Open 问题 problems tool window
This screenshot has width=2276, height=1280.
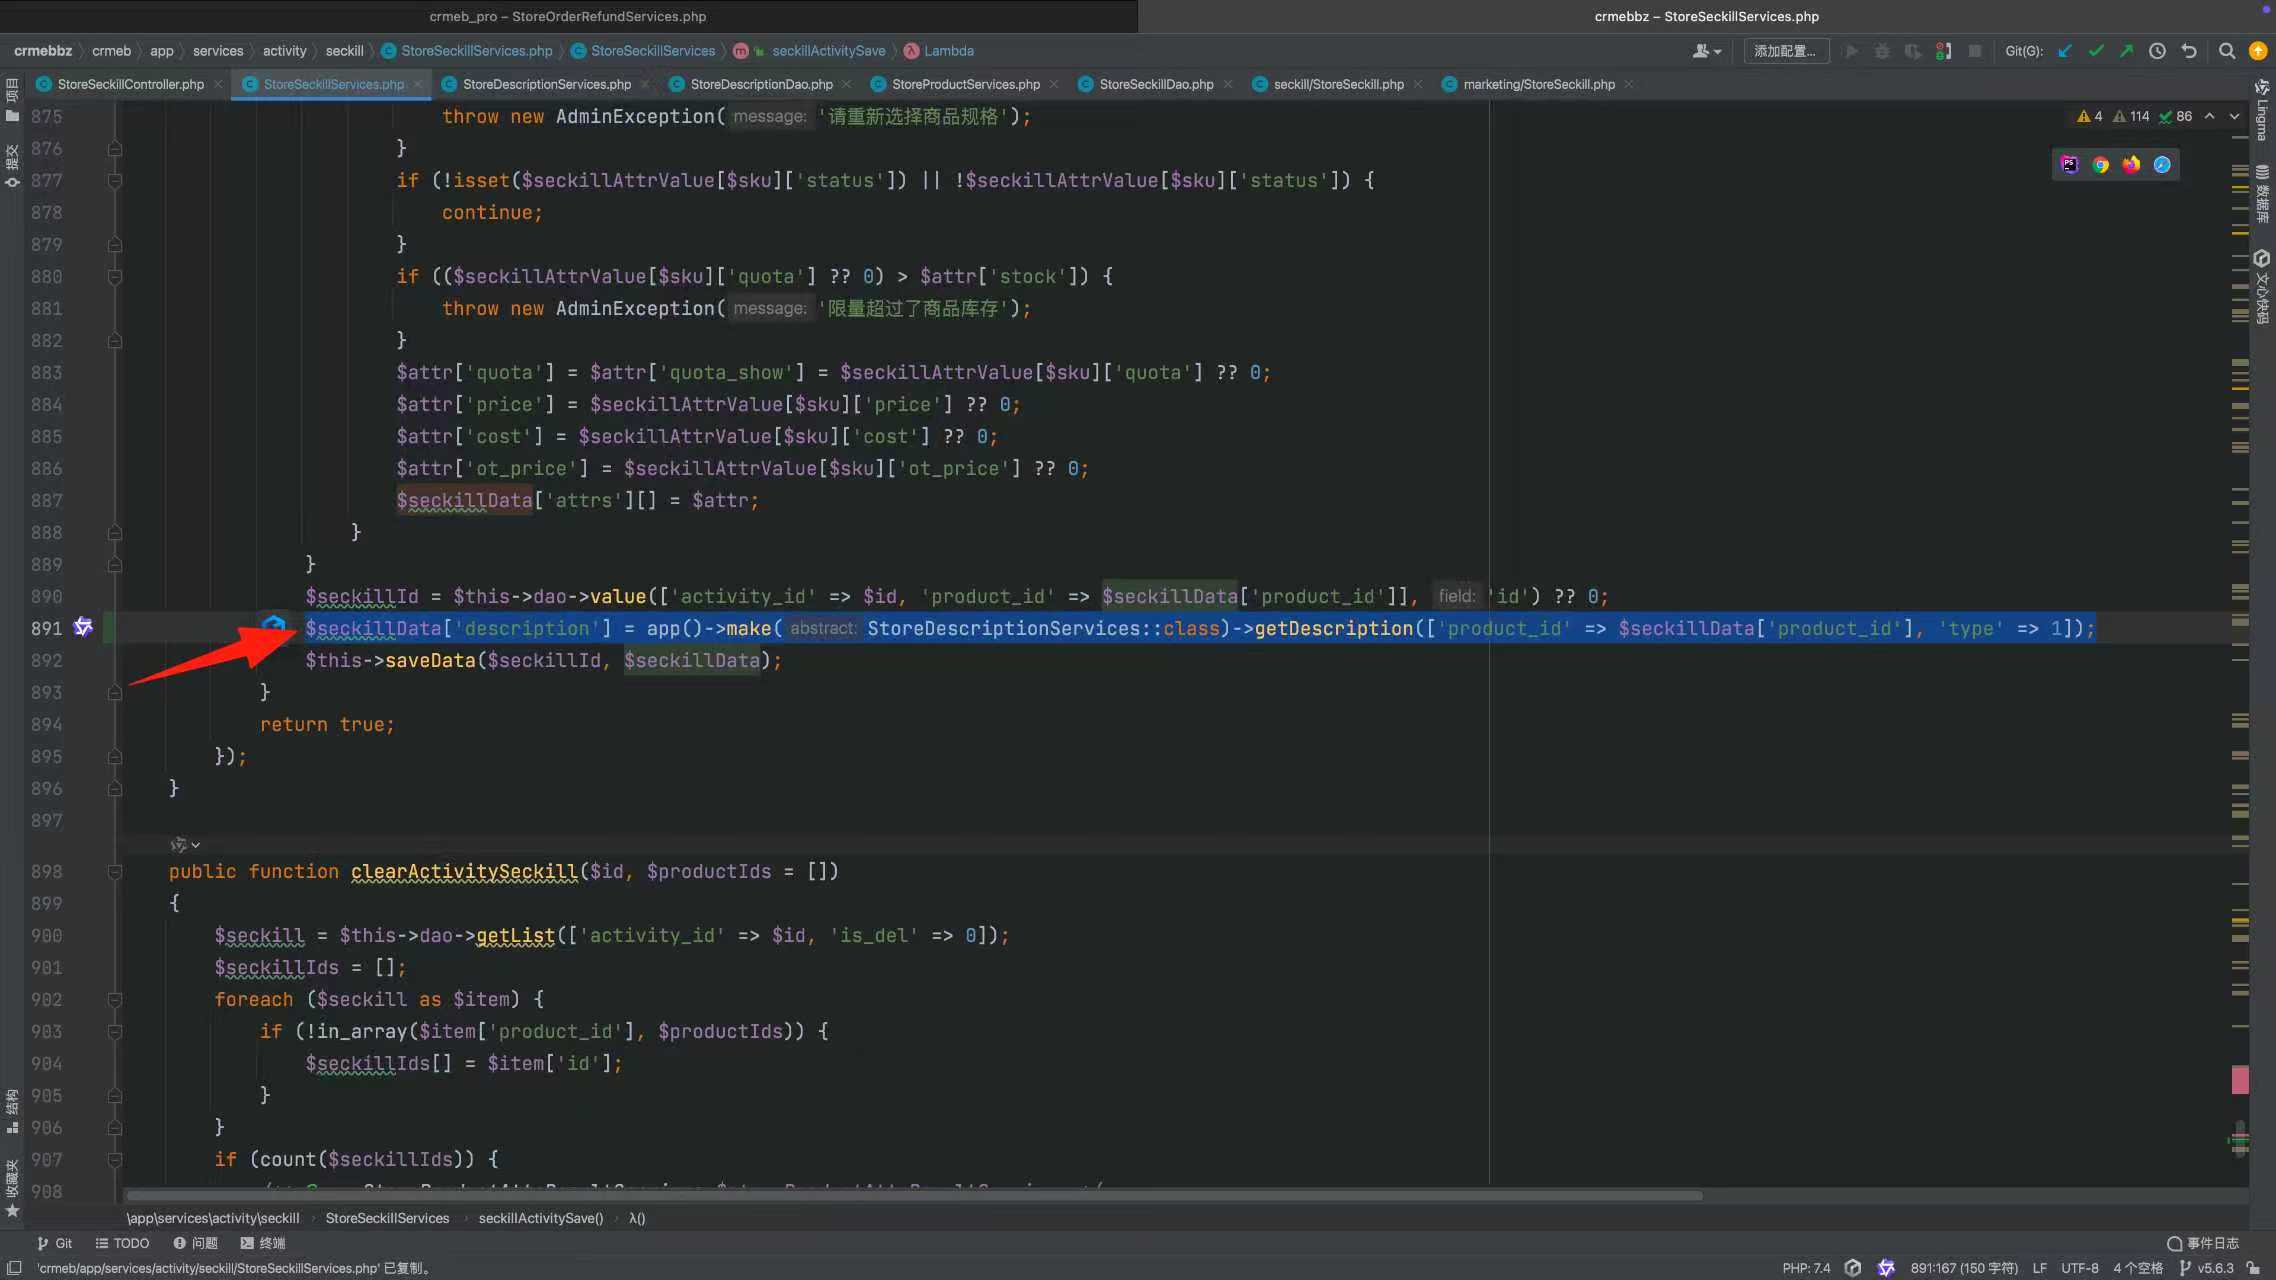coord(195,1243)
